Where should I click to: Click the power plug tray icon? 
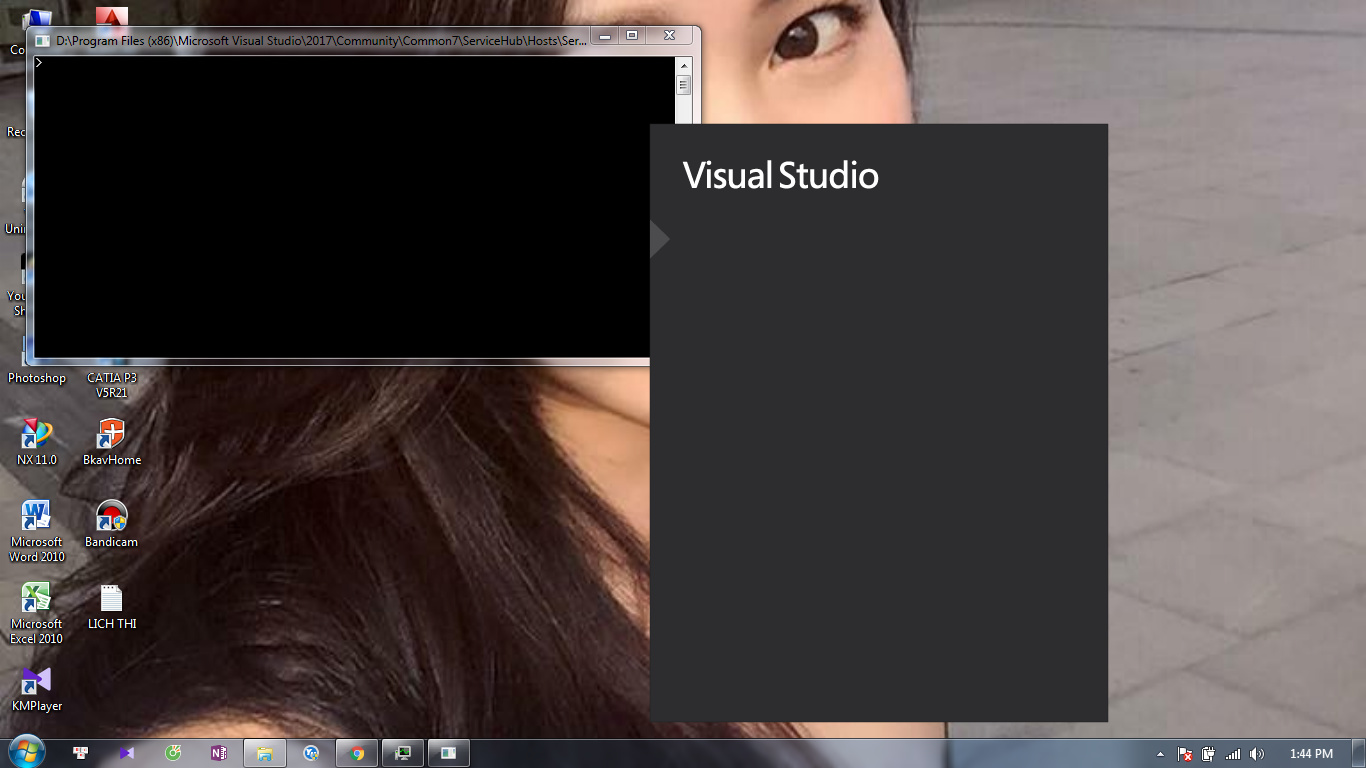tap(1209, 754)
